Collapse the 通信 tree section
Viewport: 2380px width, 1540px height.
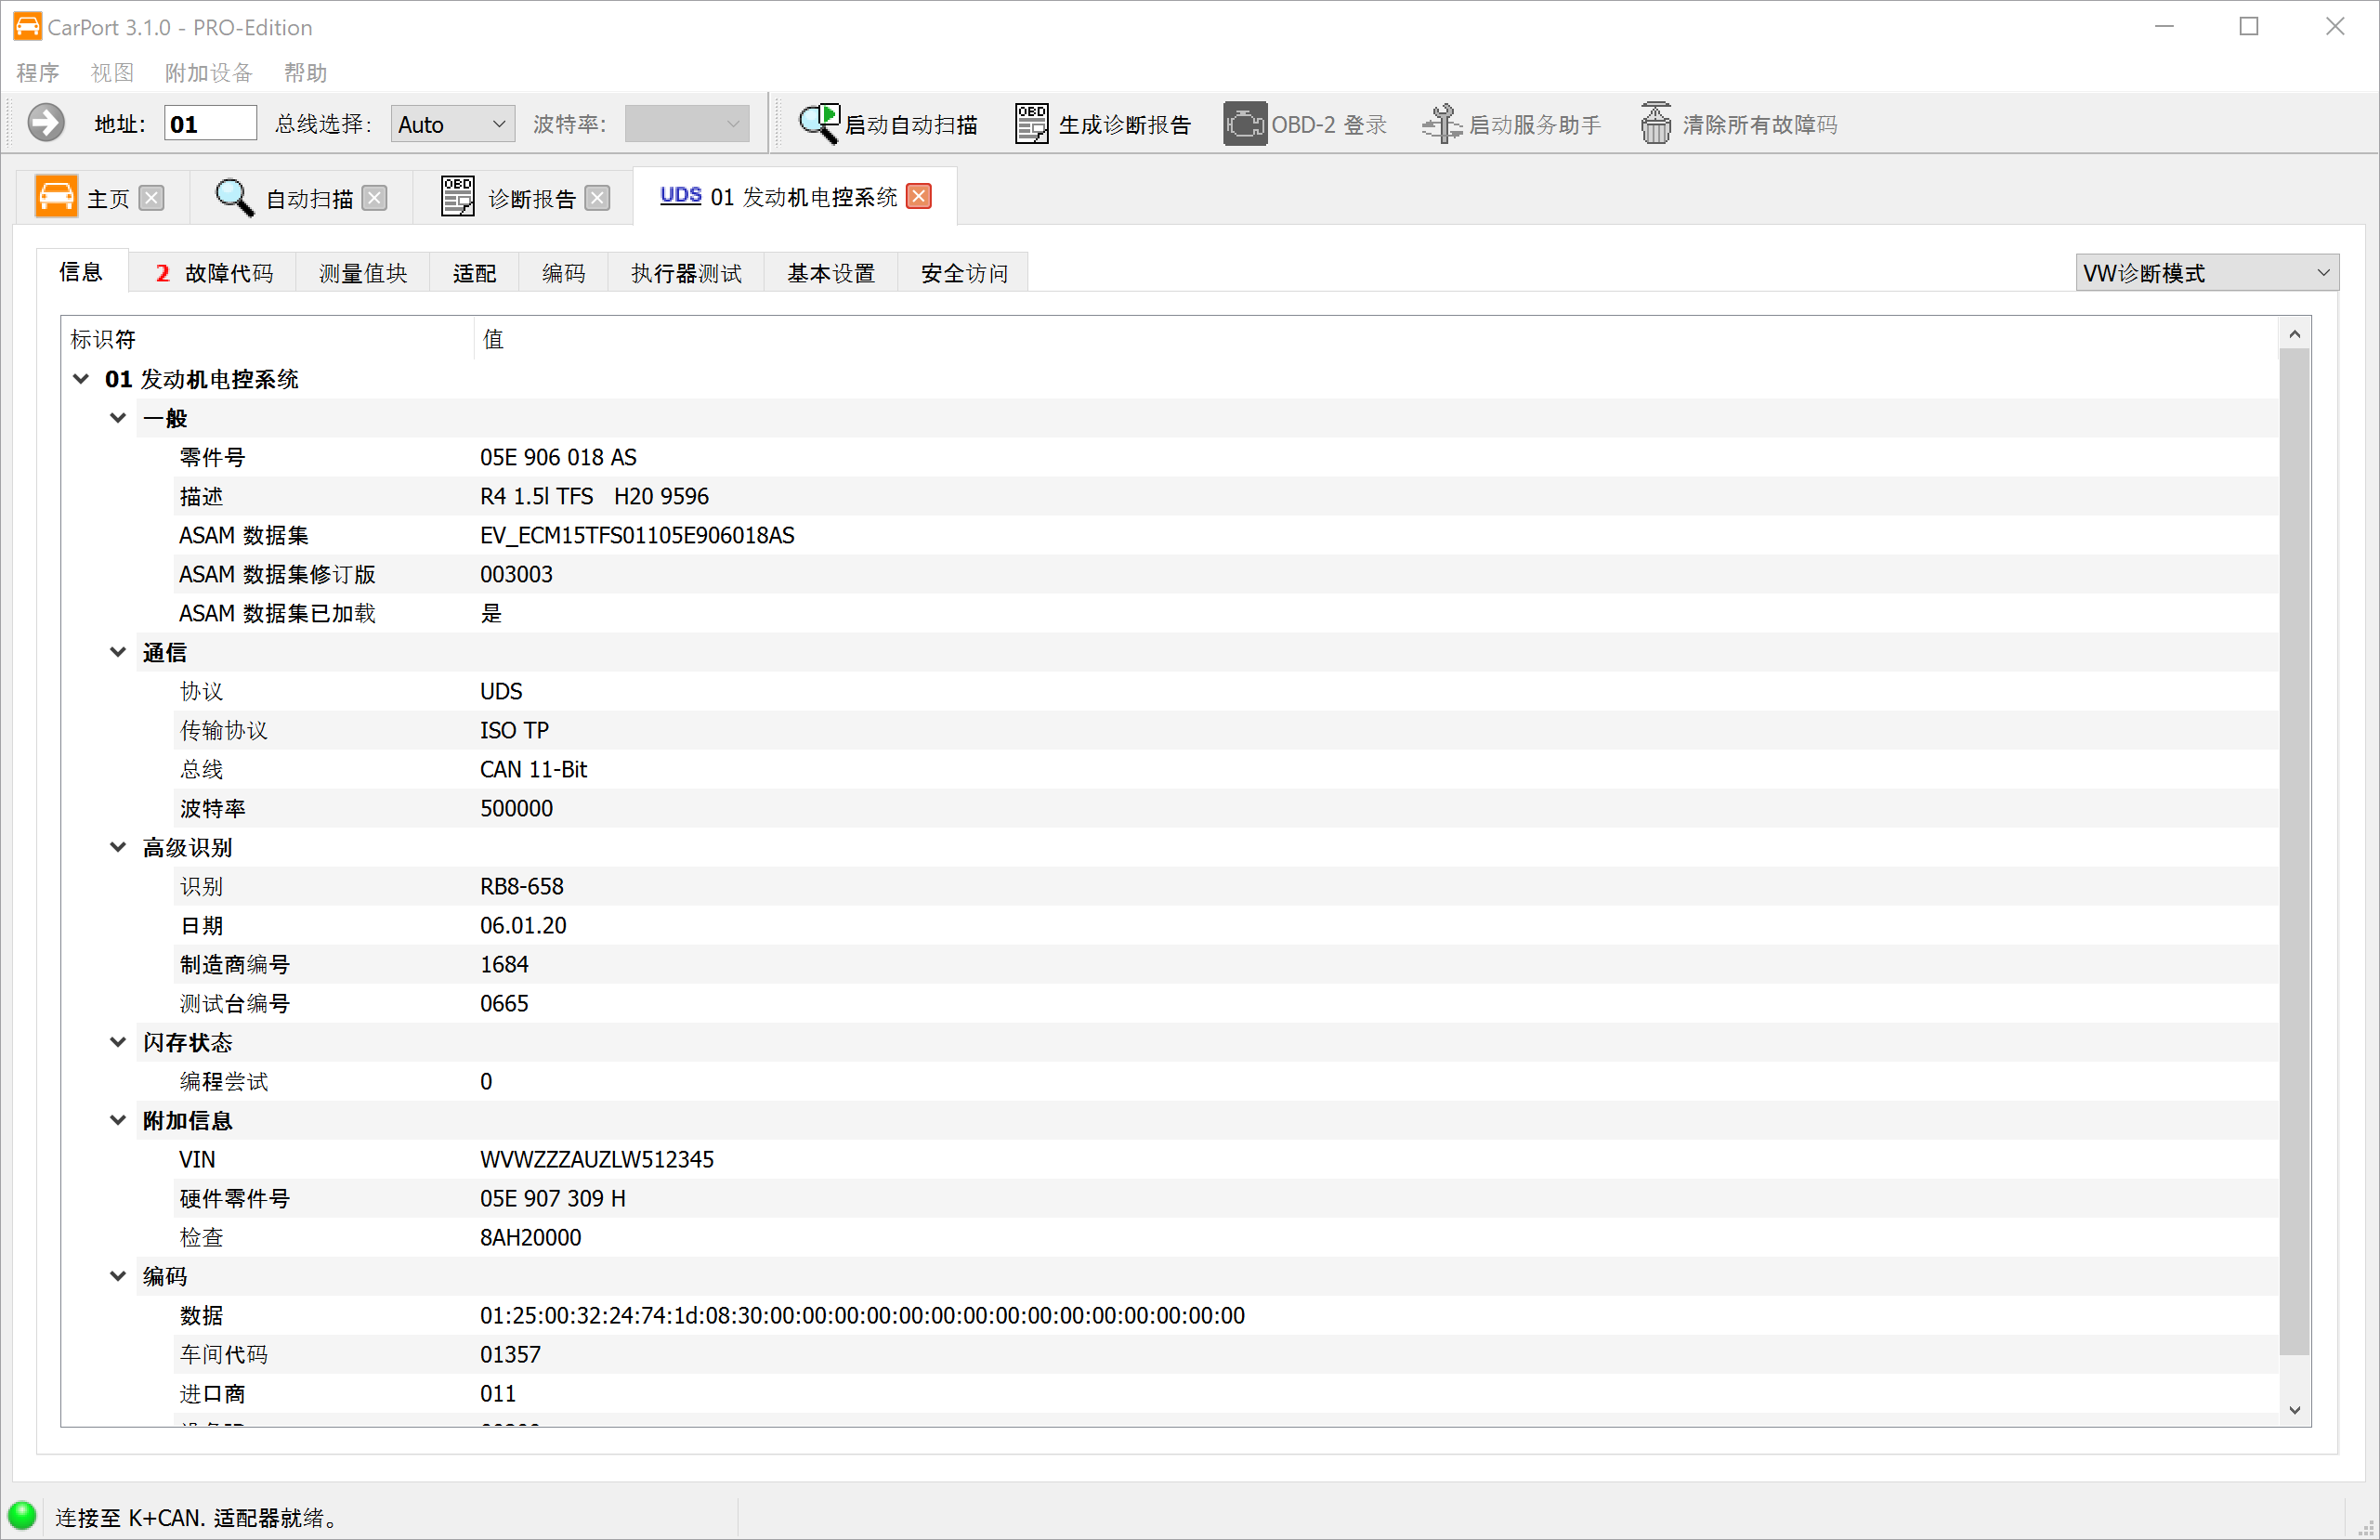(118, 652)
